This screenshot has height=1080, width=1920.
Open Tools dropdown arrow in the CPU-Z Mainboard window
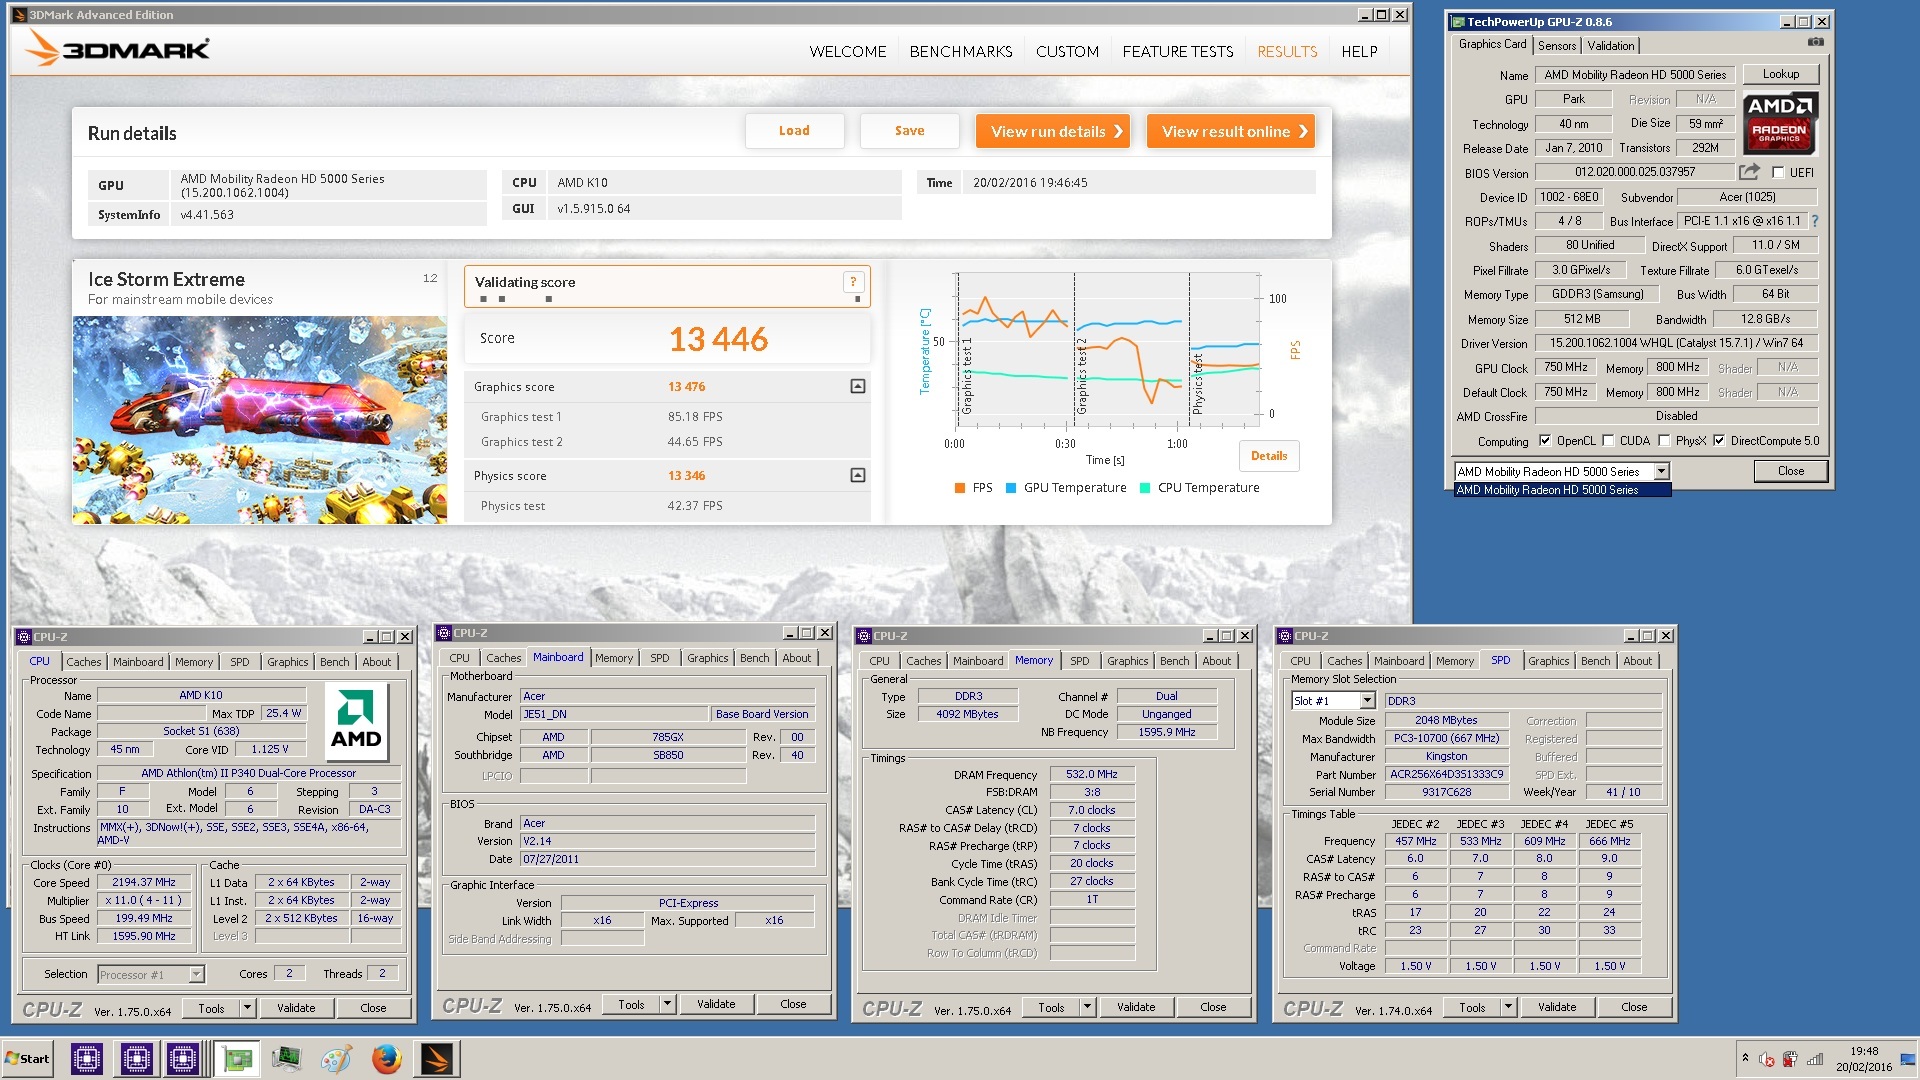(667, 1004)
